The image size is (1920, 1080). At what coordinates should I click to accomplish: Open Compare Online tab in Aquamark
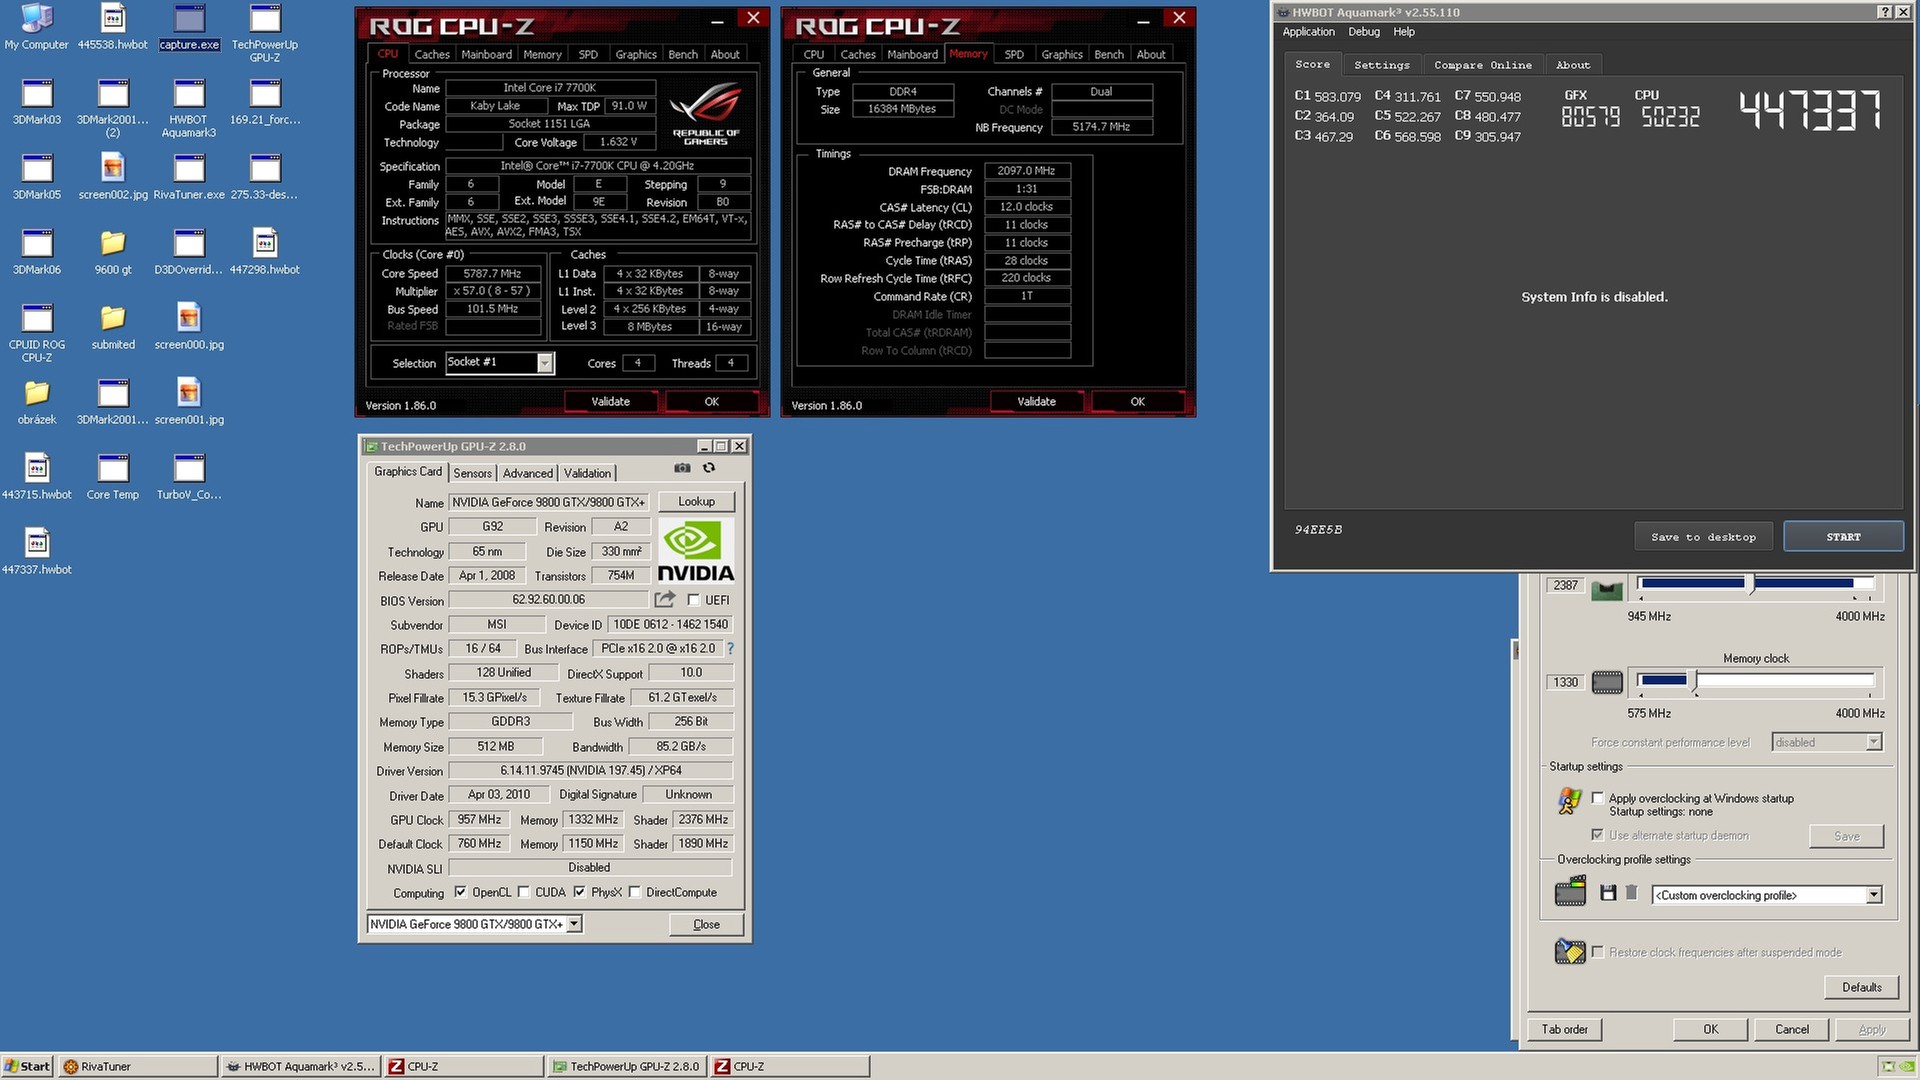1483,65
